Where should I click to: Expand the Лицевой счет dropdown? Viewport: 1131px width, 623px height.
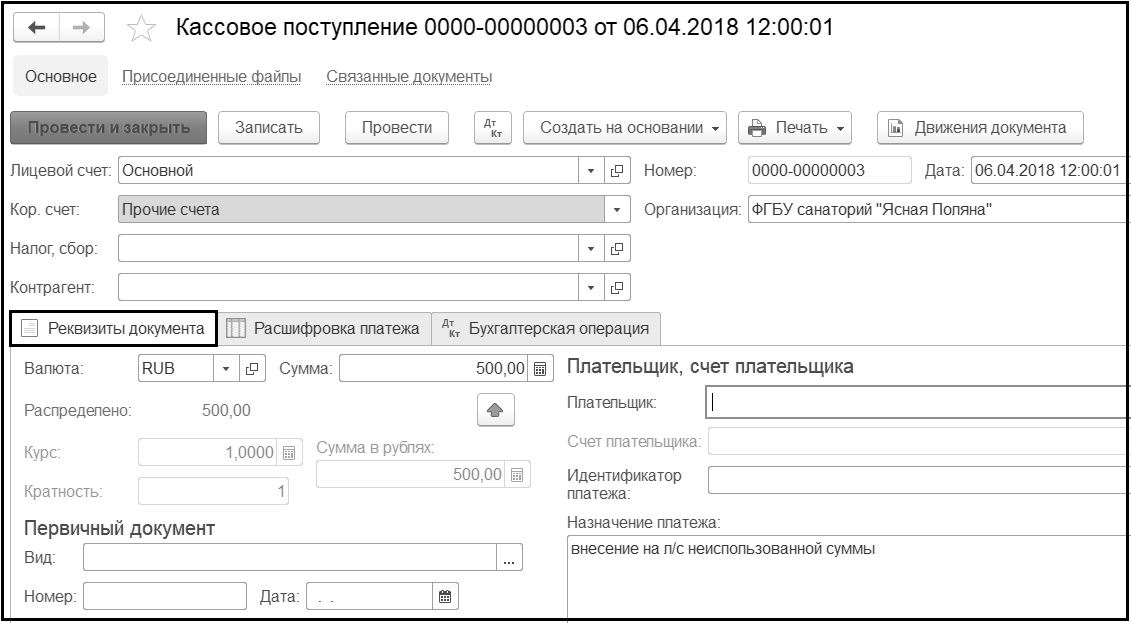pyautogui.click(x=591, y=171)
